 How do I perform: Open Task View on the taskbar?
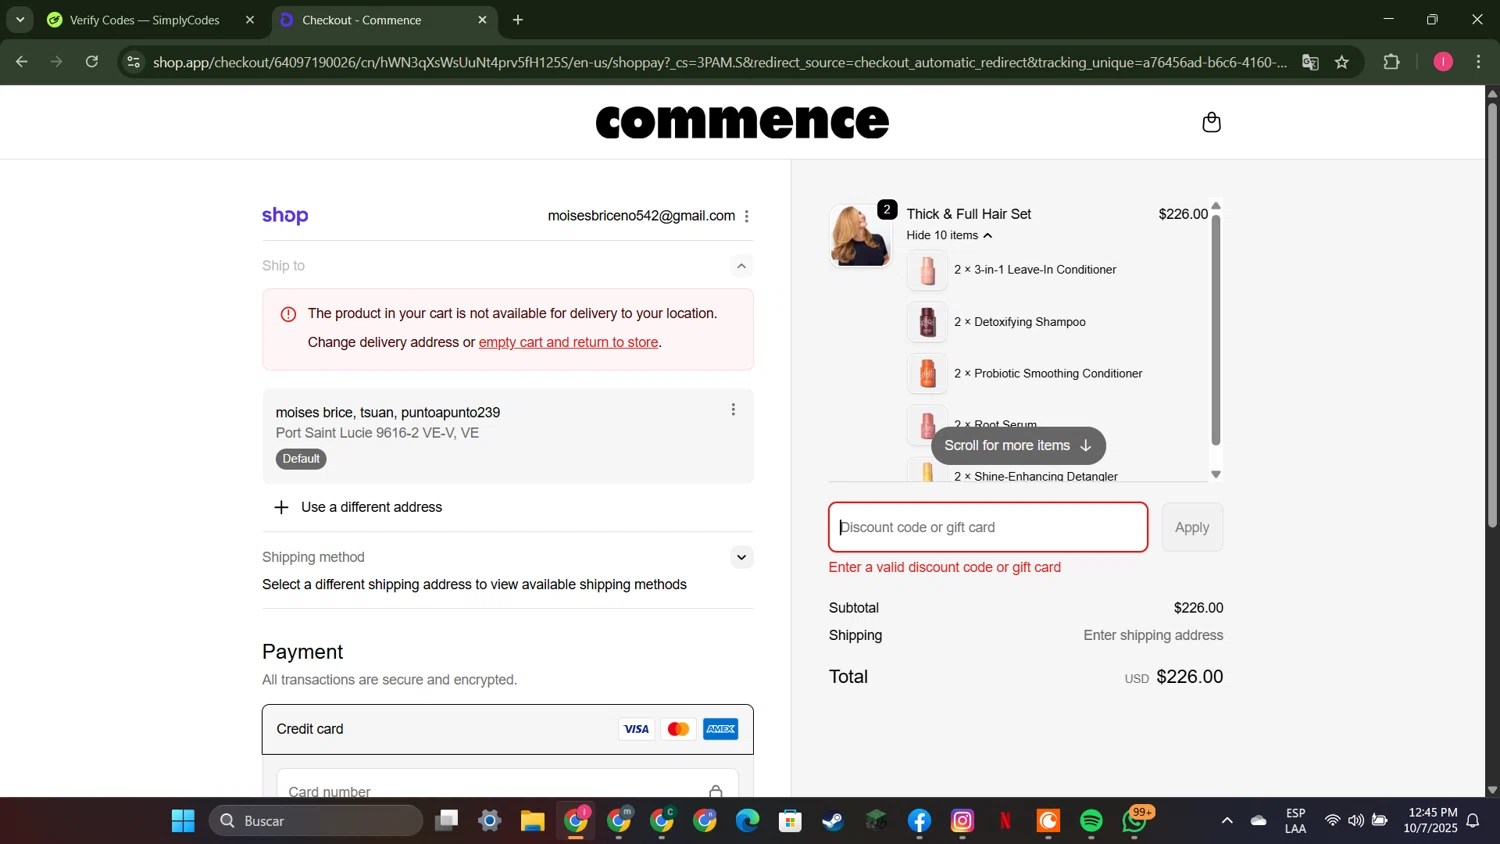(x=446, y=821)
